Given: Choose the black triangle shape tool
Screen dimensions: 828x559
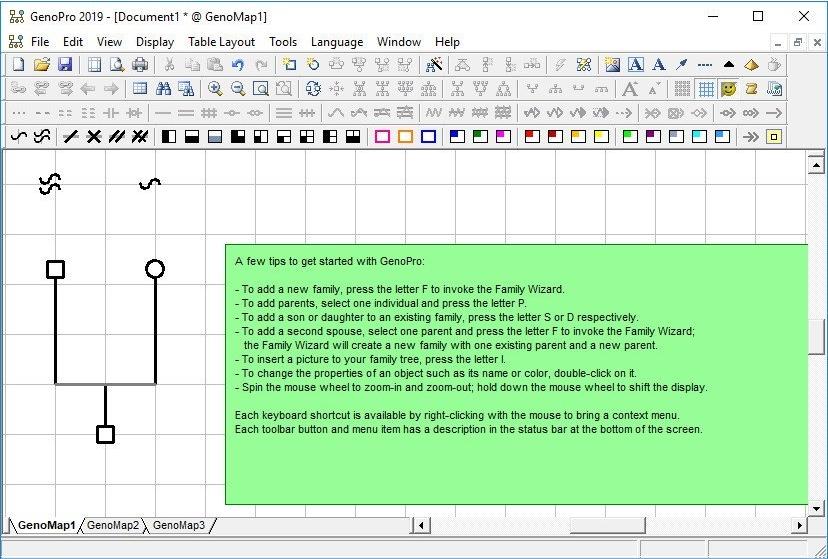Looking at the screenshot, I should [729, 64].
